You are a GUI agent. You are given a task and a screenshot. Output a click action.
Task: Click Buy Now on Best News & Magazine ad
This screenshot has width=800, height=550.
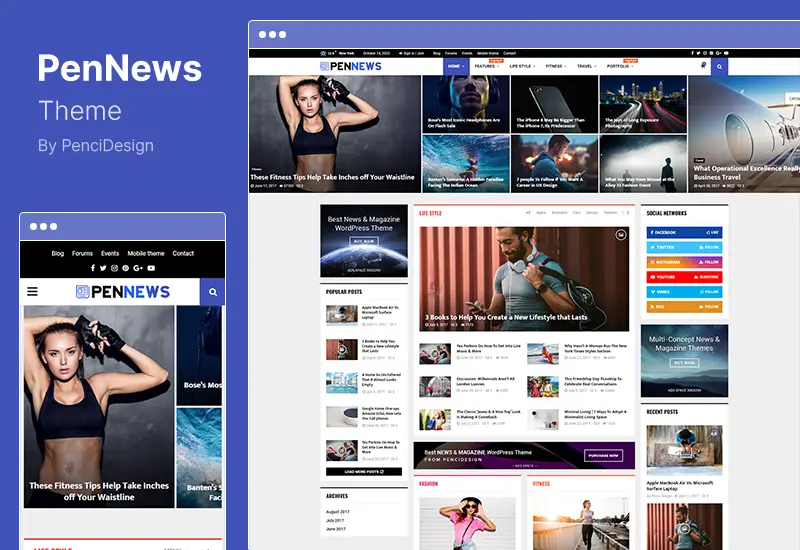(364, 241)
